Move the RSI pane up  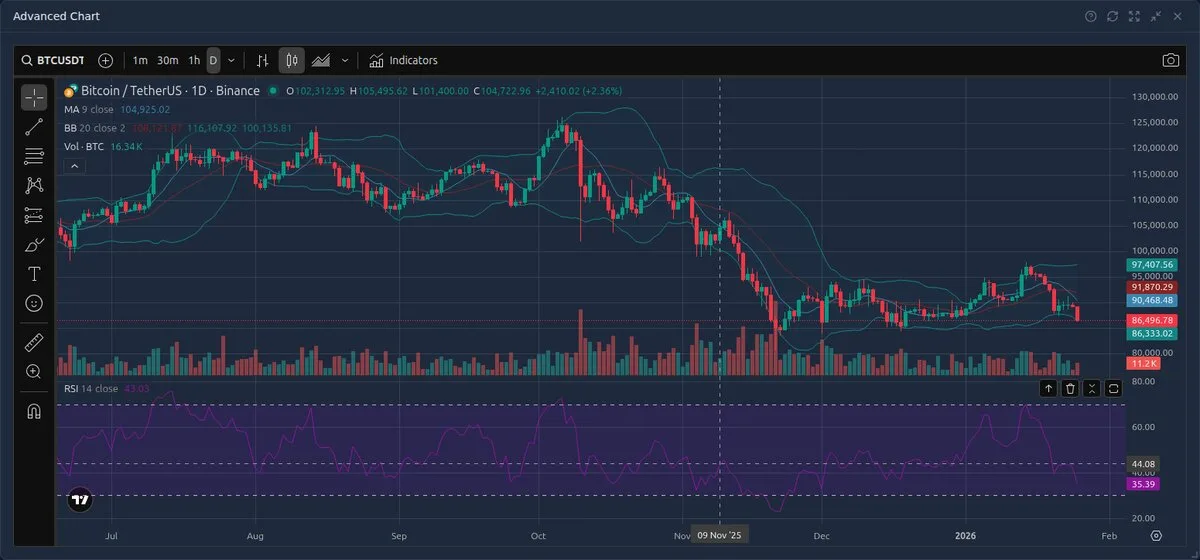(1048, 388)
